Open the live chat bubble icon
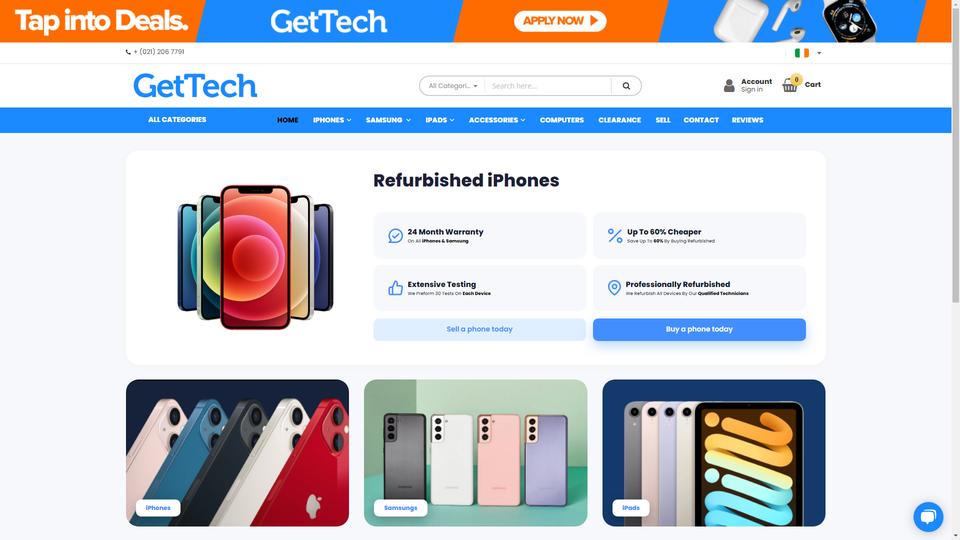Viewport: 960px width, 540px height. point(928,517)
